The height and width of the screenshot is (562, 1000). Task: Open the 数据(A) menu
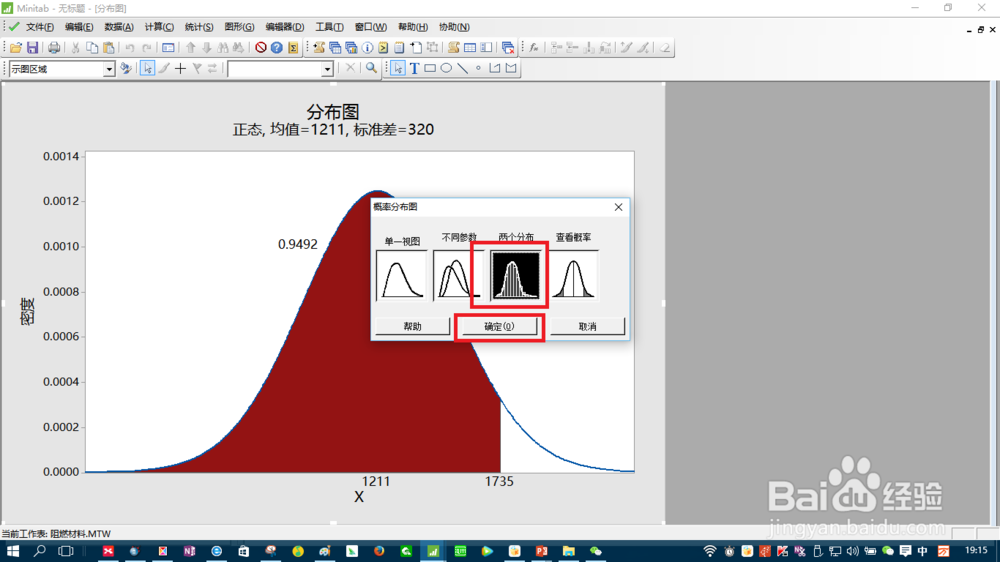119,27
